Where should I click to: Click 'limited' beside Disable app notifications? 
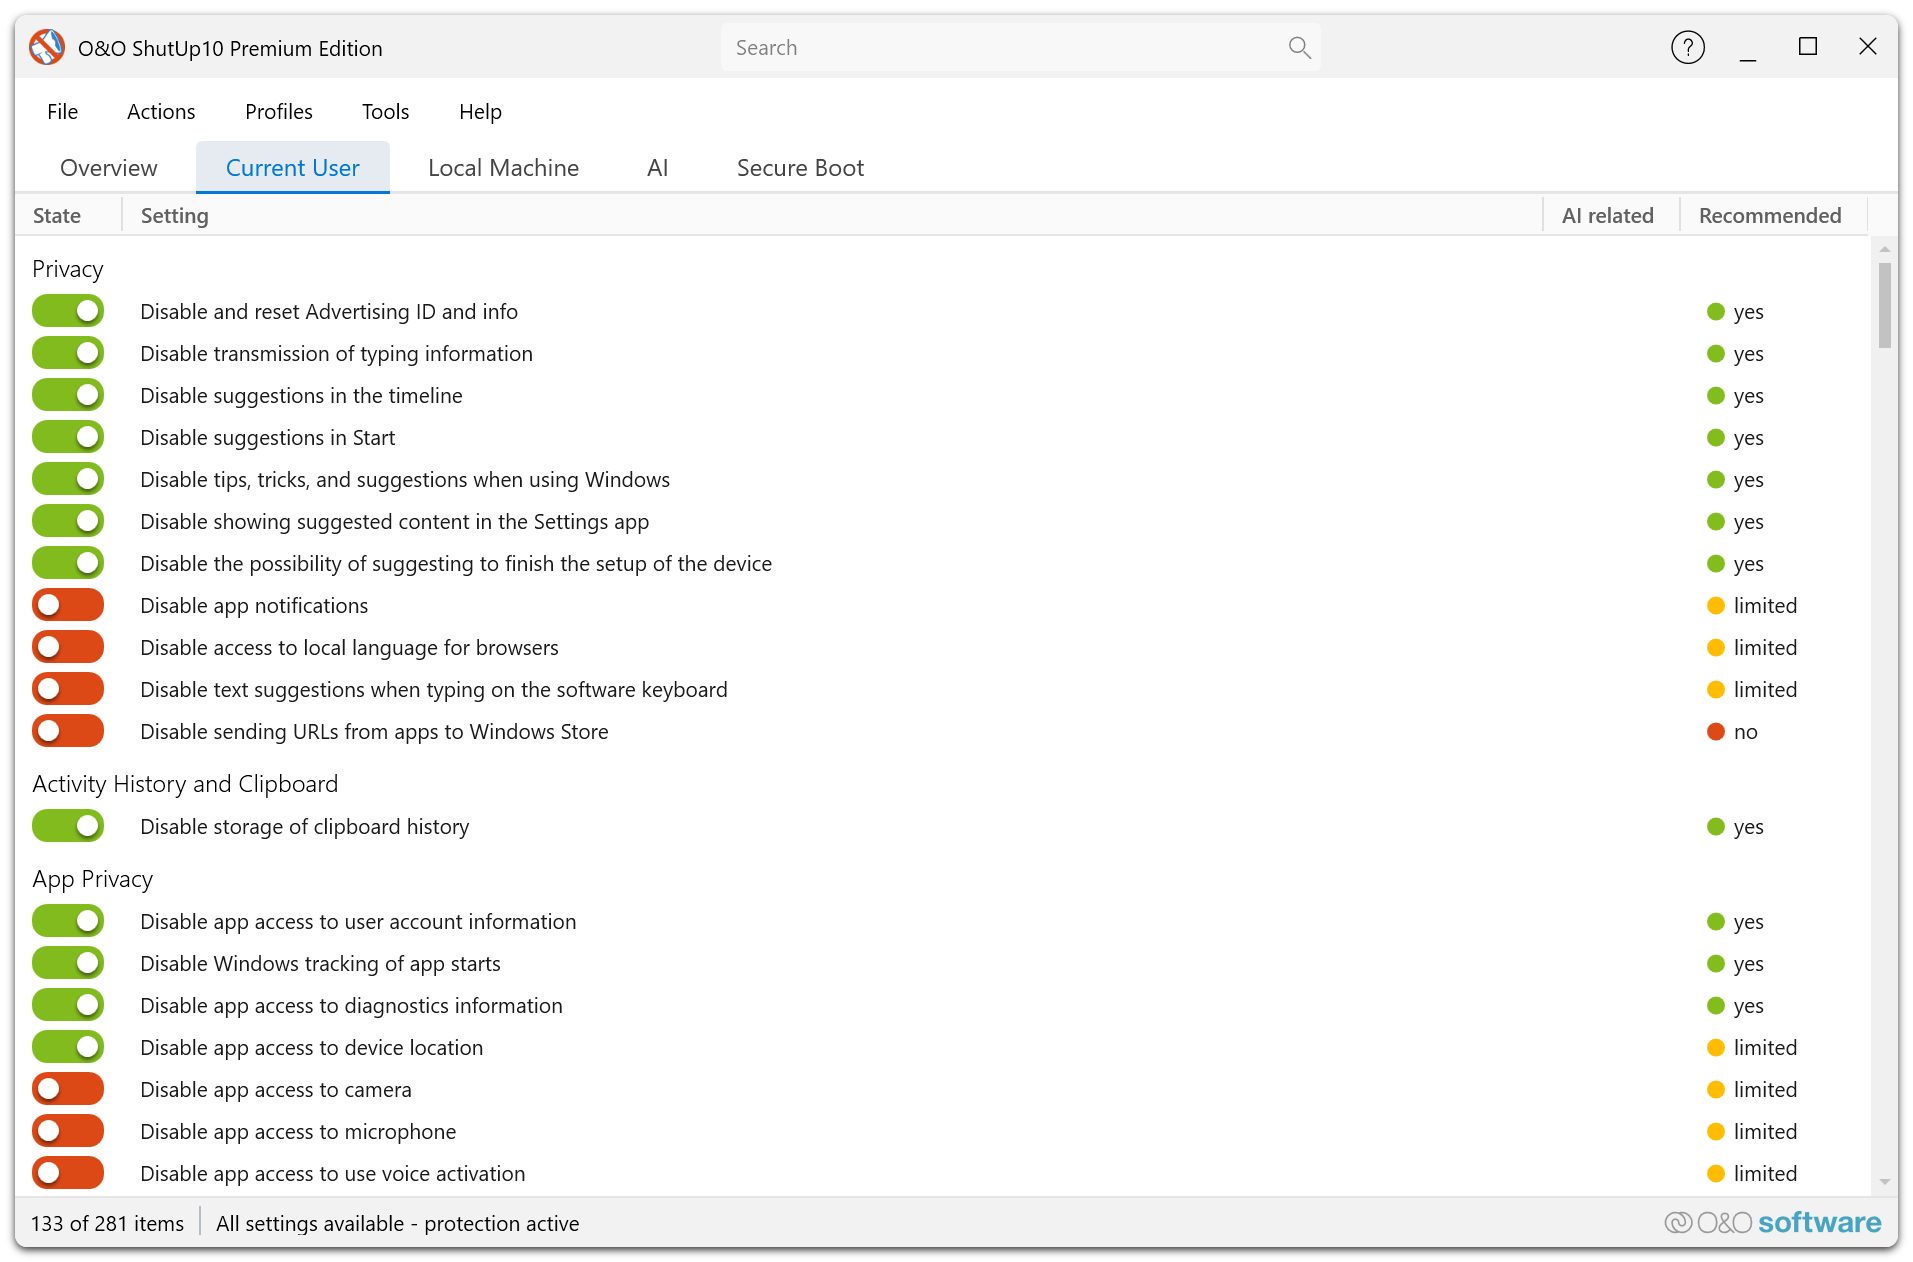[1765, 605]
